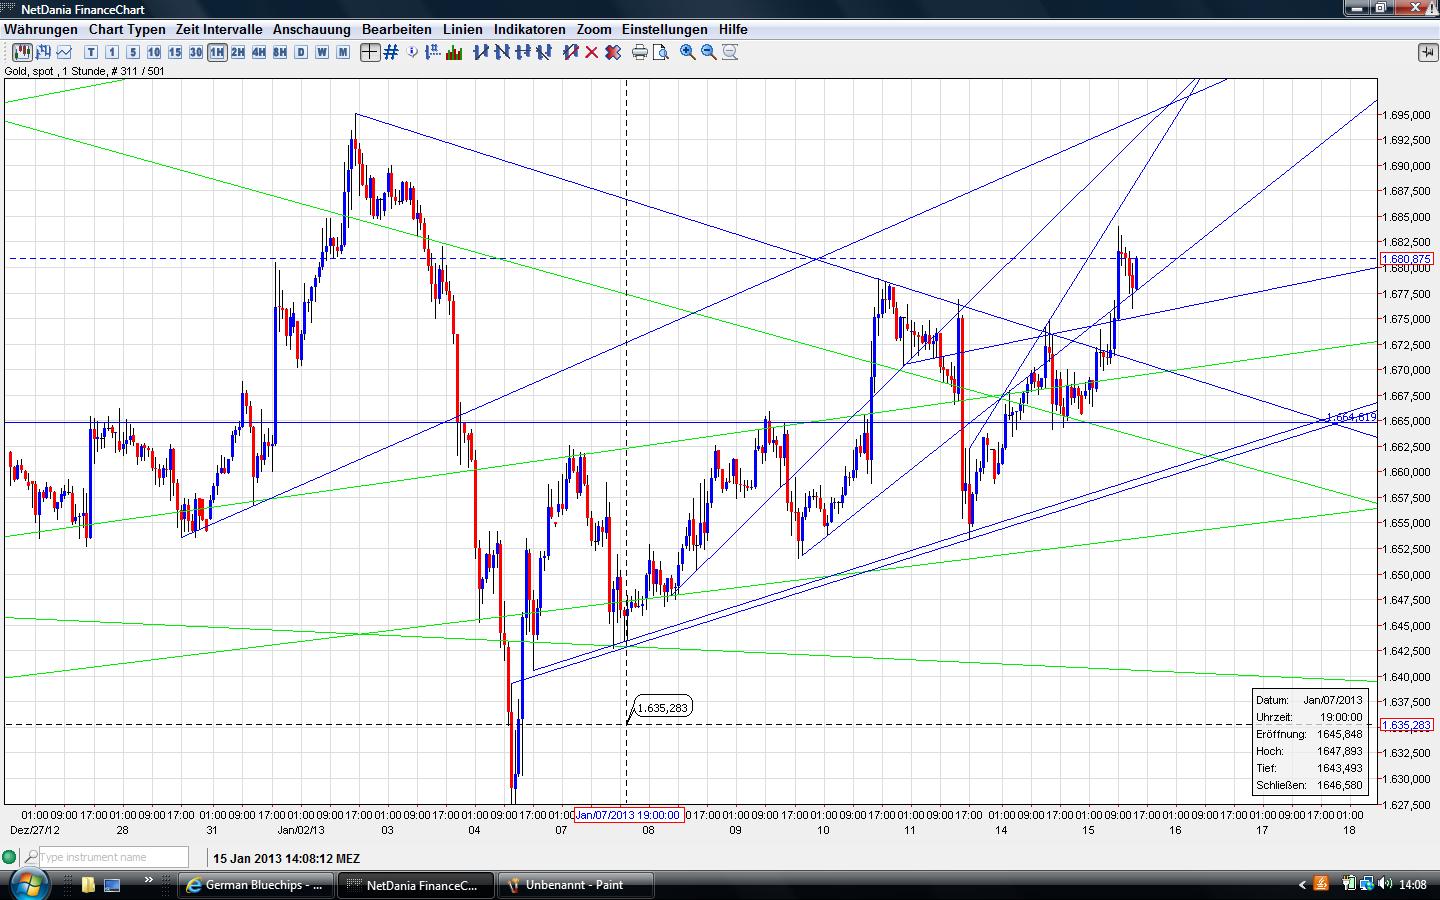Enable the weekly W timeframe
1440x900 pixels.
(x=321, y=52)
